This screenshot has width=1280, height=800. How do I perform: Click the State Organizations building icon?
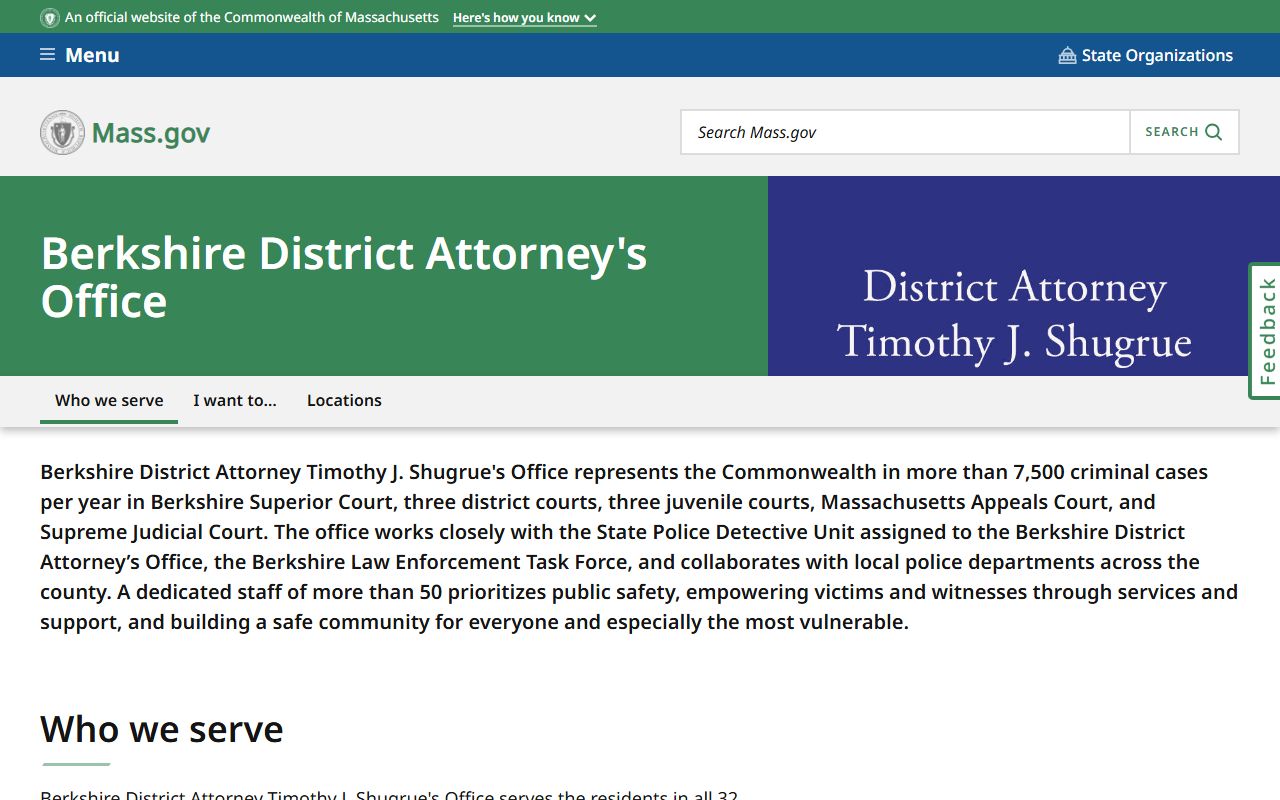pyautogui.click(x=1067, y=55)
